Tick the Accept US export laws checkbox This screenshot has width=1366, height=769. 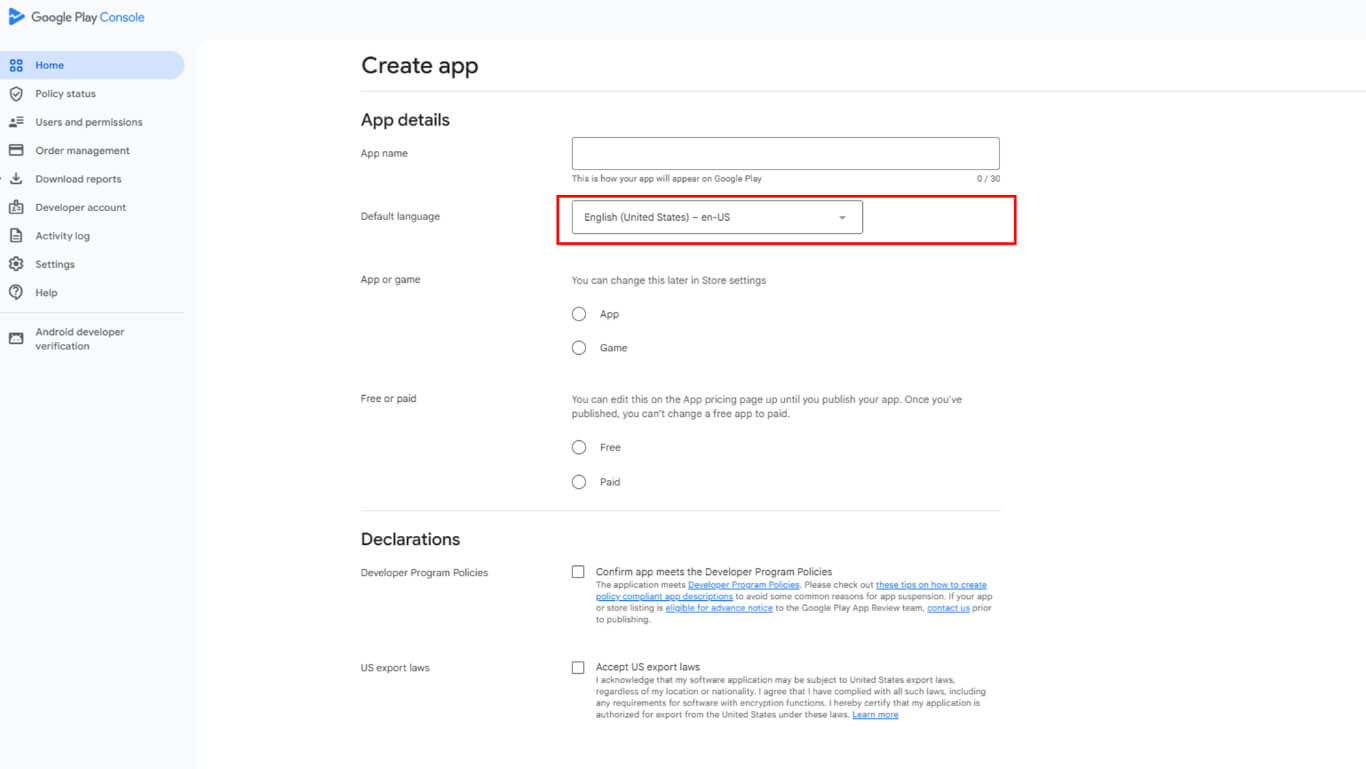coord(578,667)
